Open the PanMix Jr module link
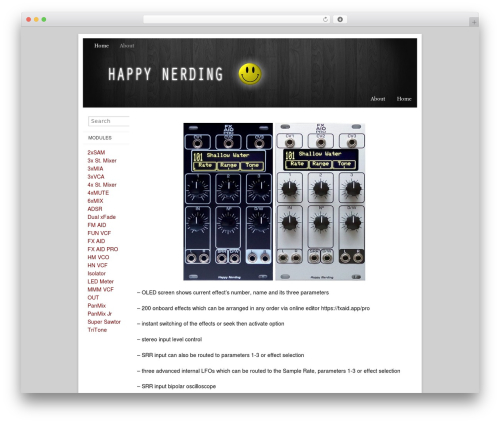The width and height of the screenshot is (500, 423). [100, 314]
